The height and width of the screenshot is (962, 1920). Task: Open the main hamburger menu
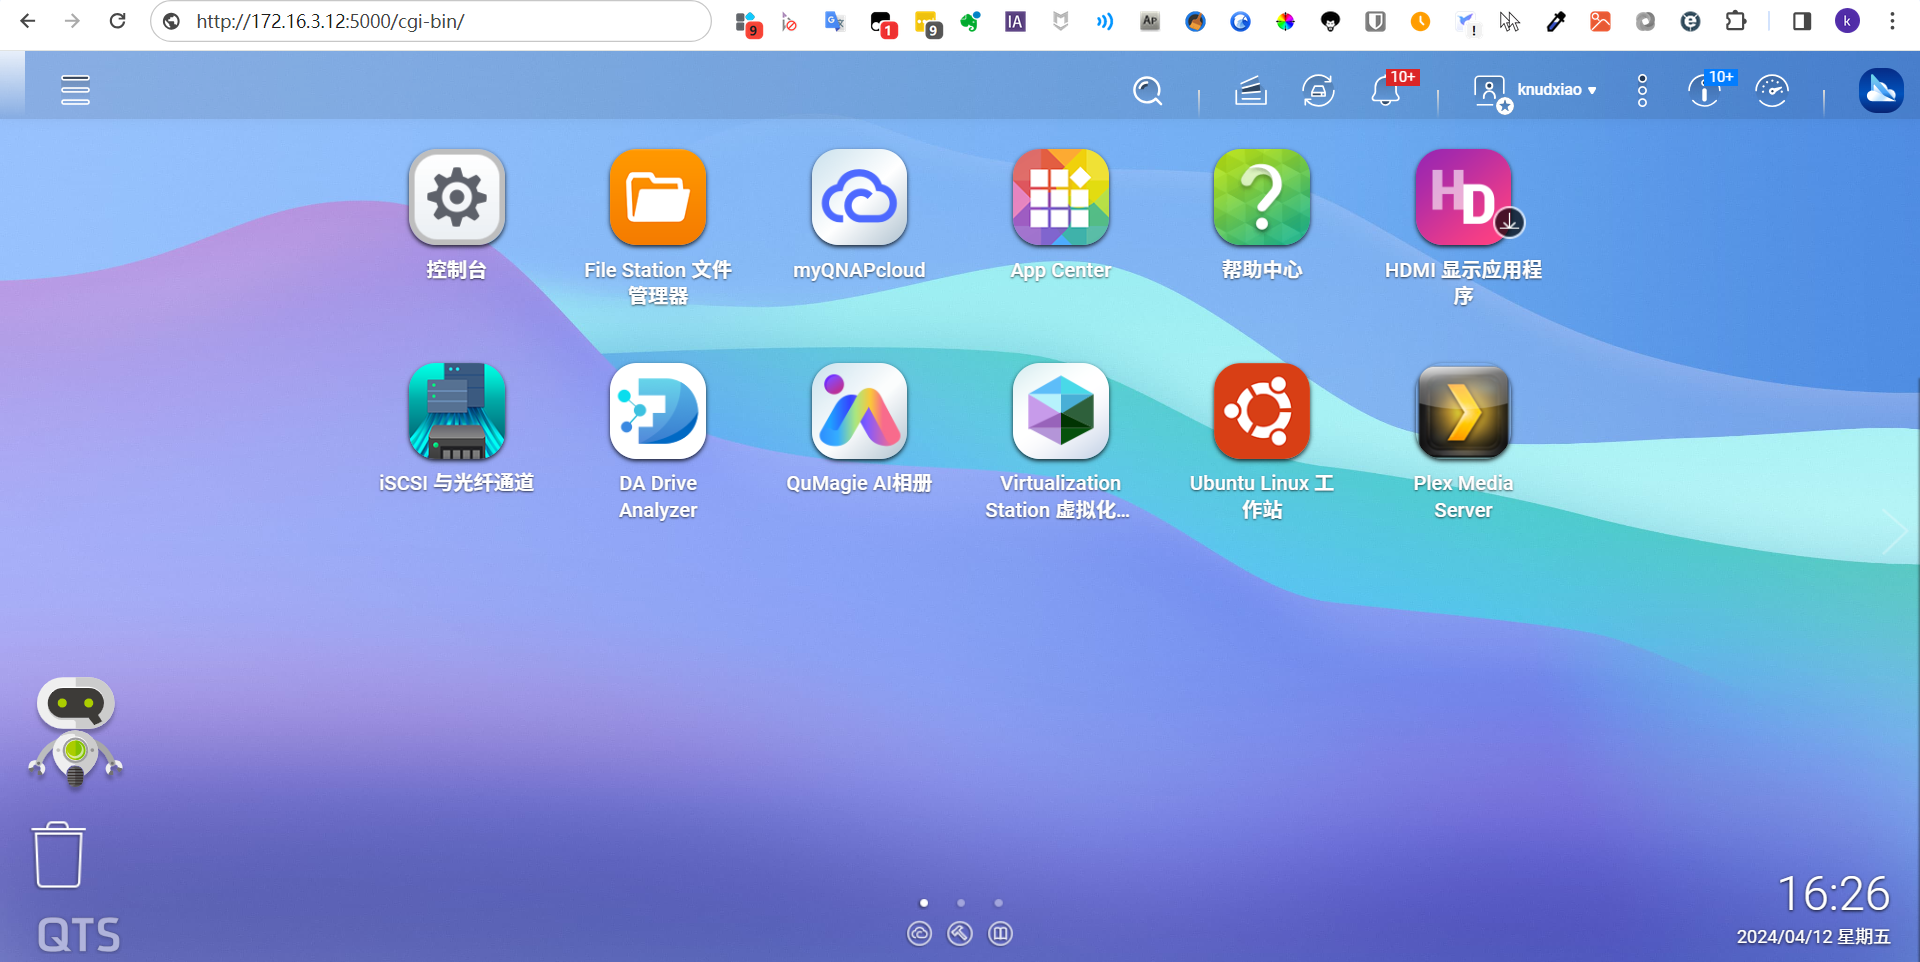tap(75, 90)
